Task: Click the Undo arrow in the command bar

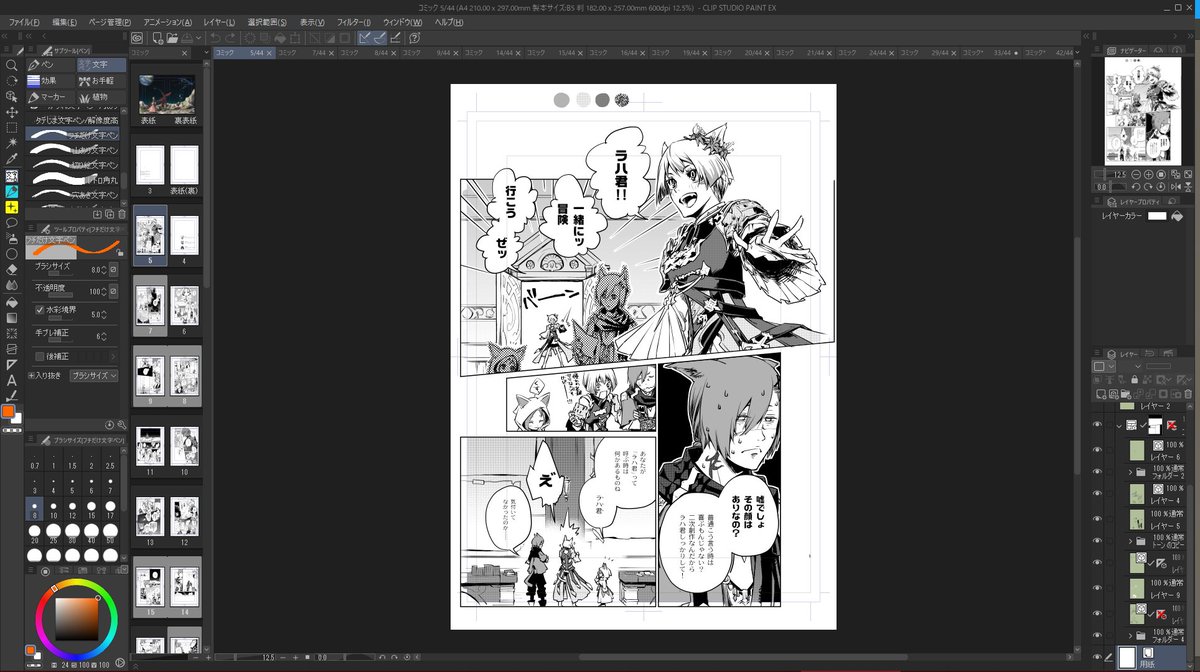Action: pos(216,38)
